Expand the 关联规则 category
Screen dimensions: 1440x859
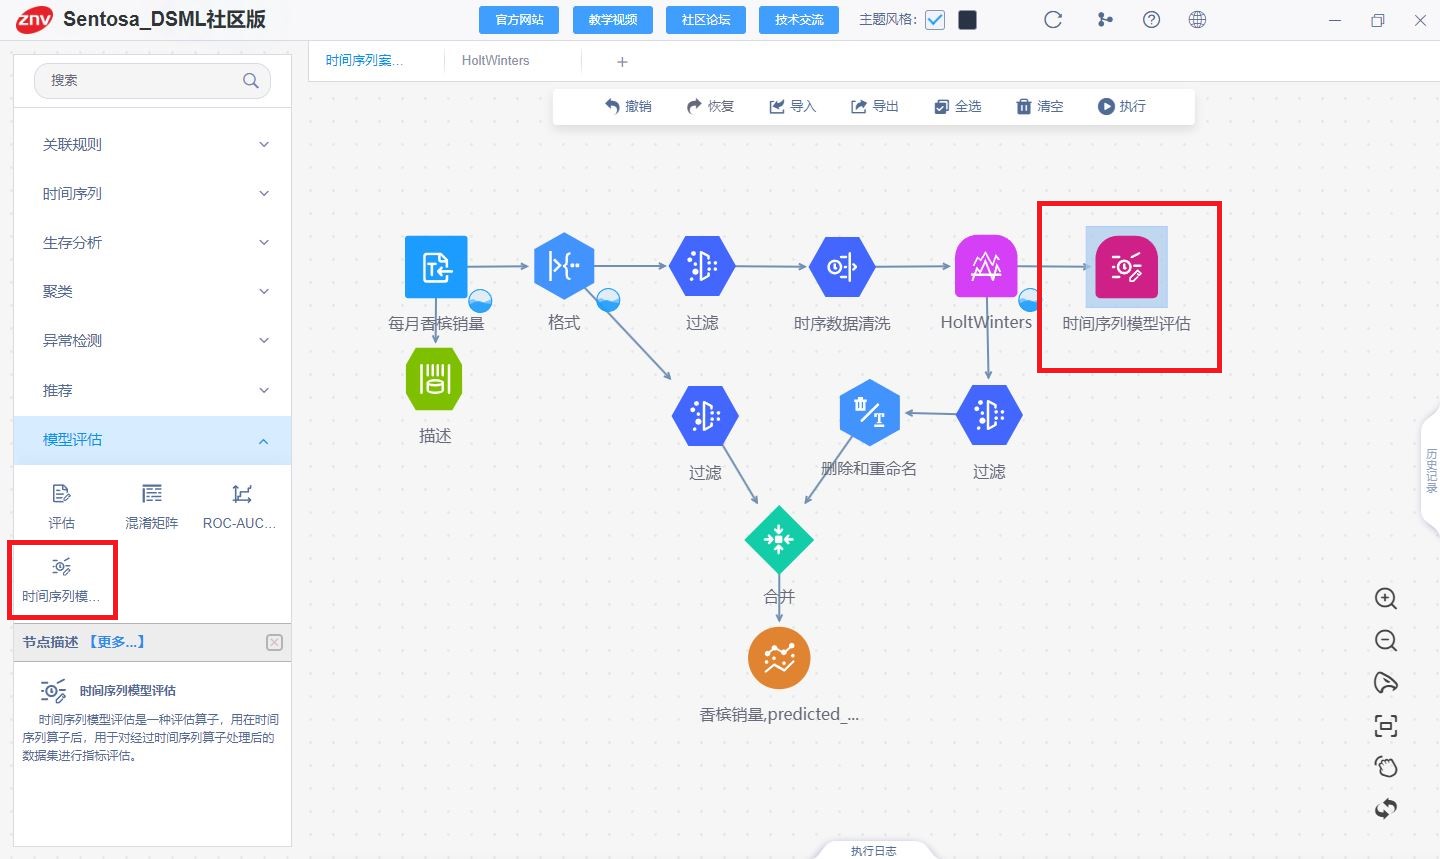(152, 144)
